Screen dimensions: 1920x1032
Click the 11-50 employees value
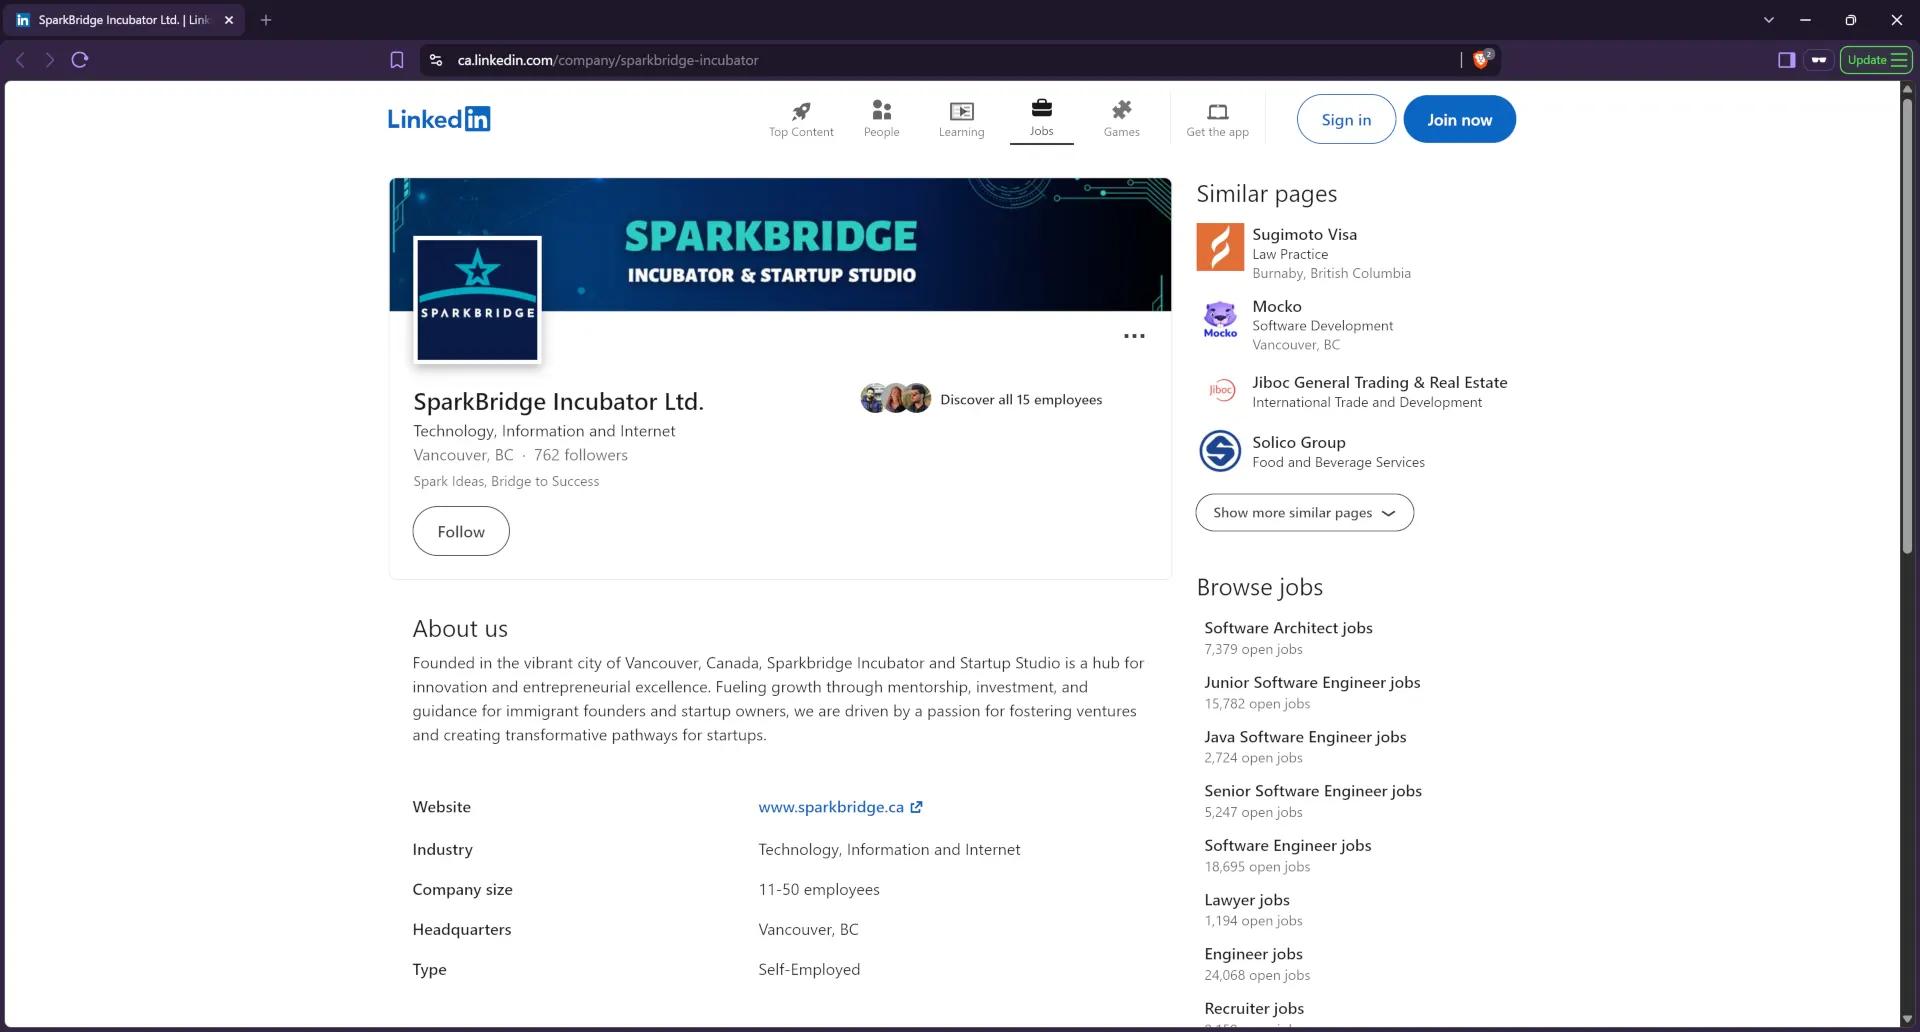coord(819,890)
